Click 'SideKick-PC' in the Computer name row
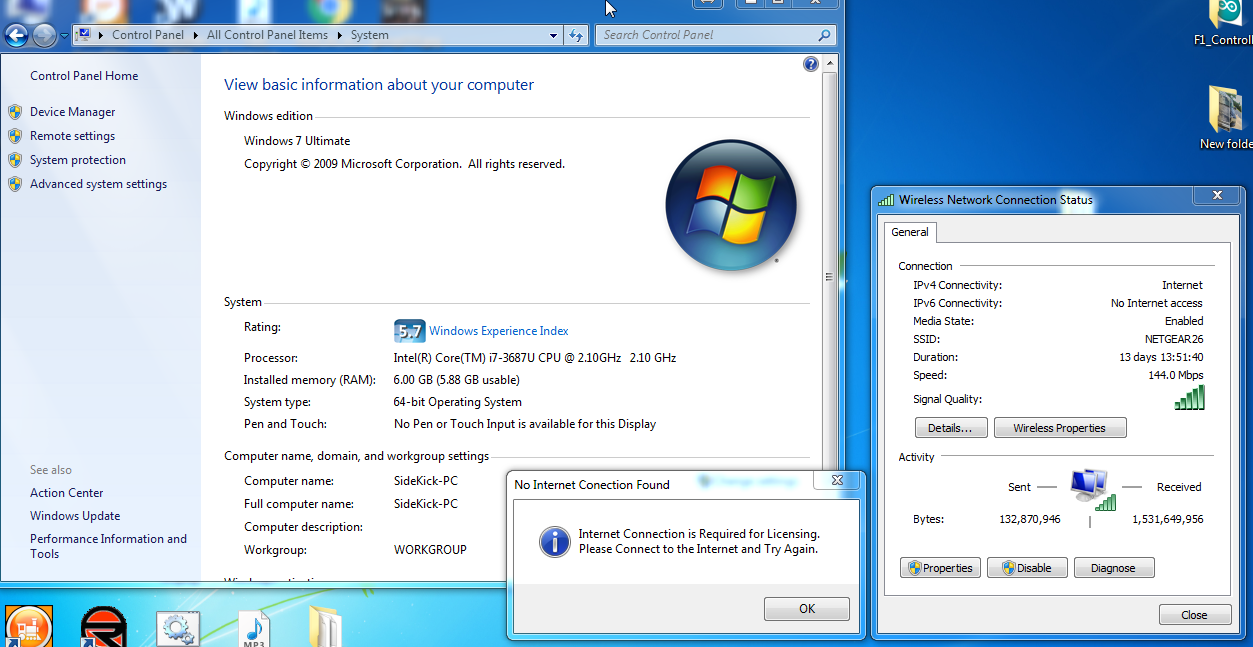Screen dimensions: 1253x647 [x=426, y=481]
